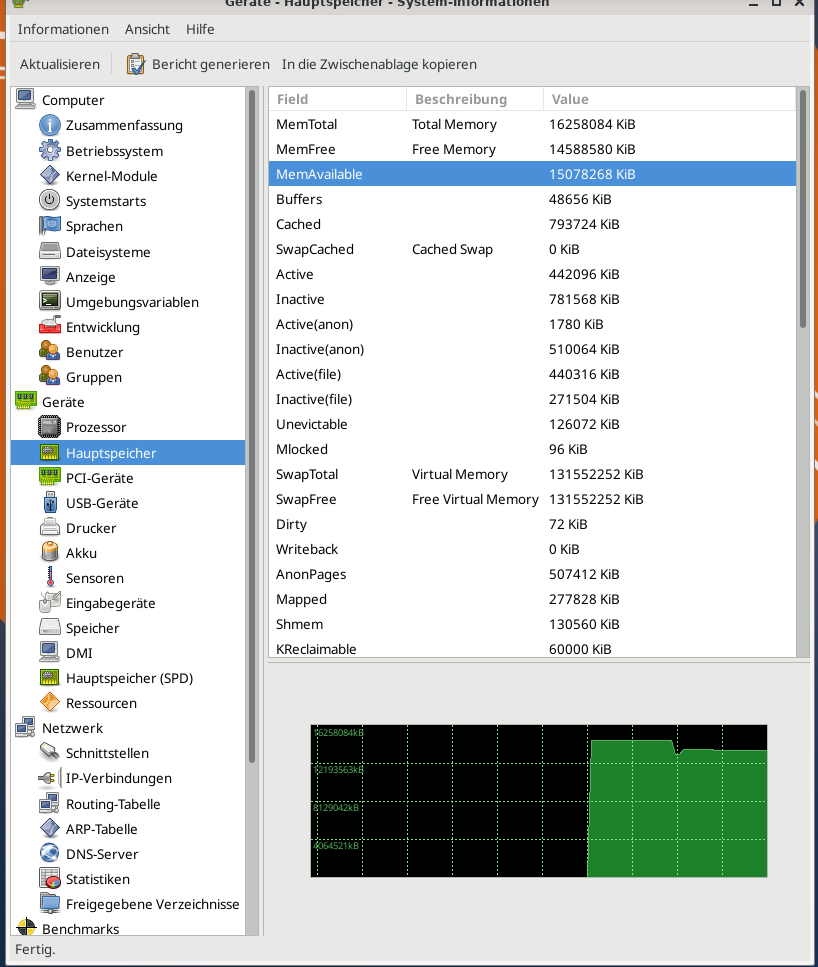Select Akku battery icon

pyautogui.click(x=49, y=553)
